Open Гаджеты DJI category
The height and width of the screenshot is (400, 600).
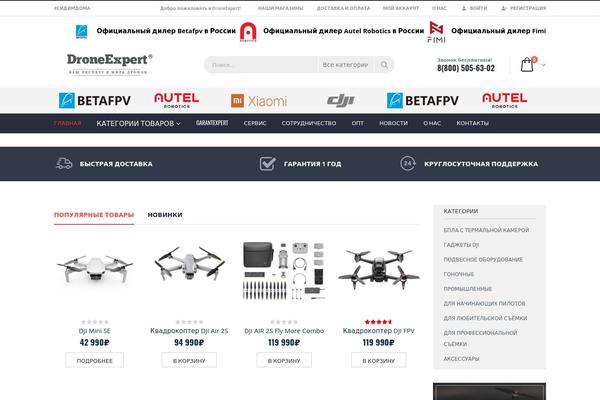coord(461,245)
